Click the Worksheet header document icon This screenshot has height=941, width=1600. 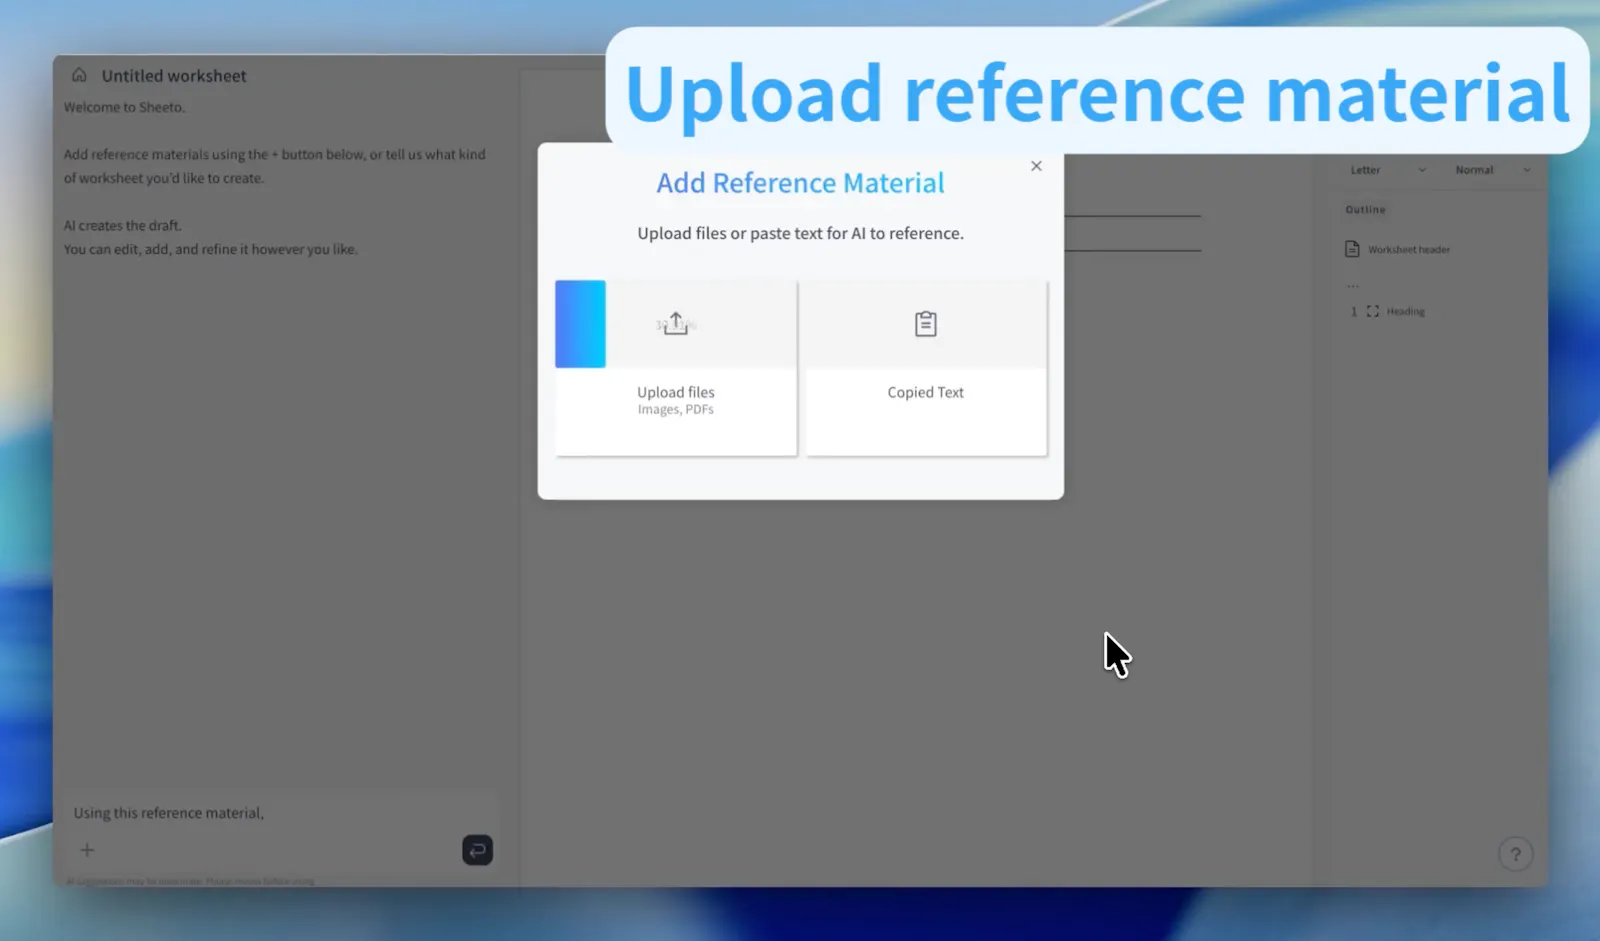1352,249
